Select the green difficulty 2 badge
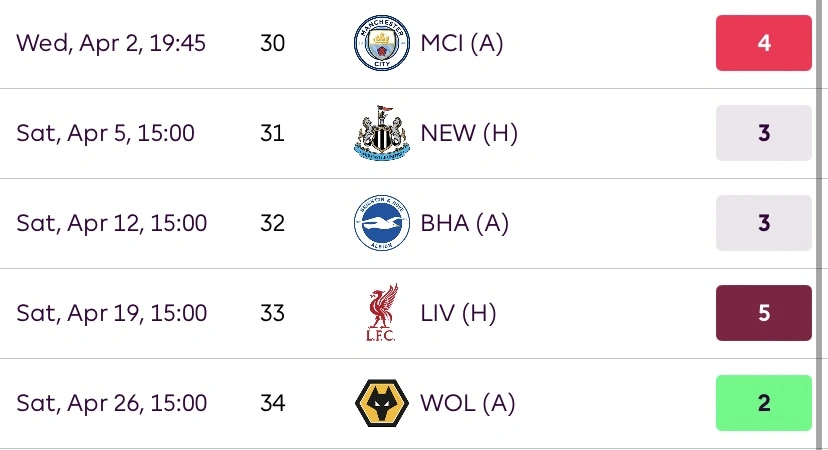 click(763, 403)
